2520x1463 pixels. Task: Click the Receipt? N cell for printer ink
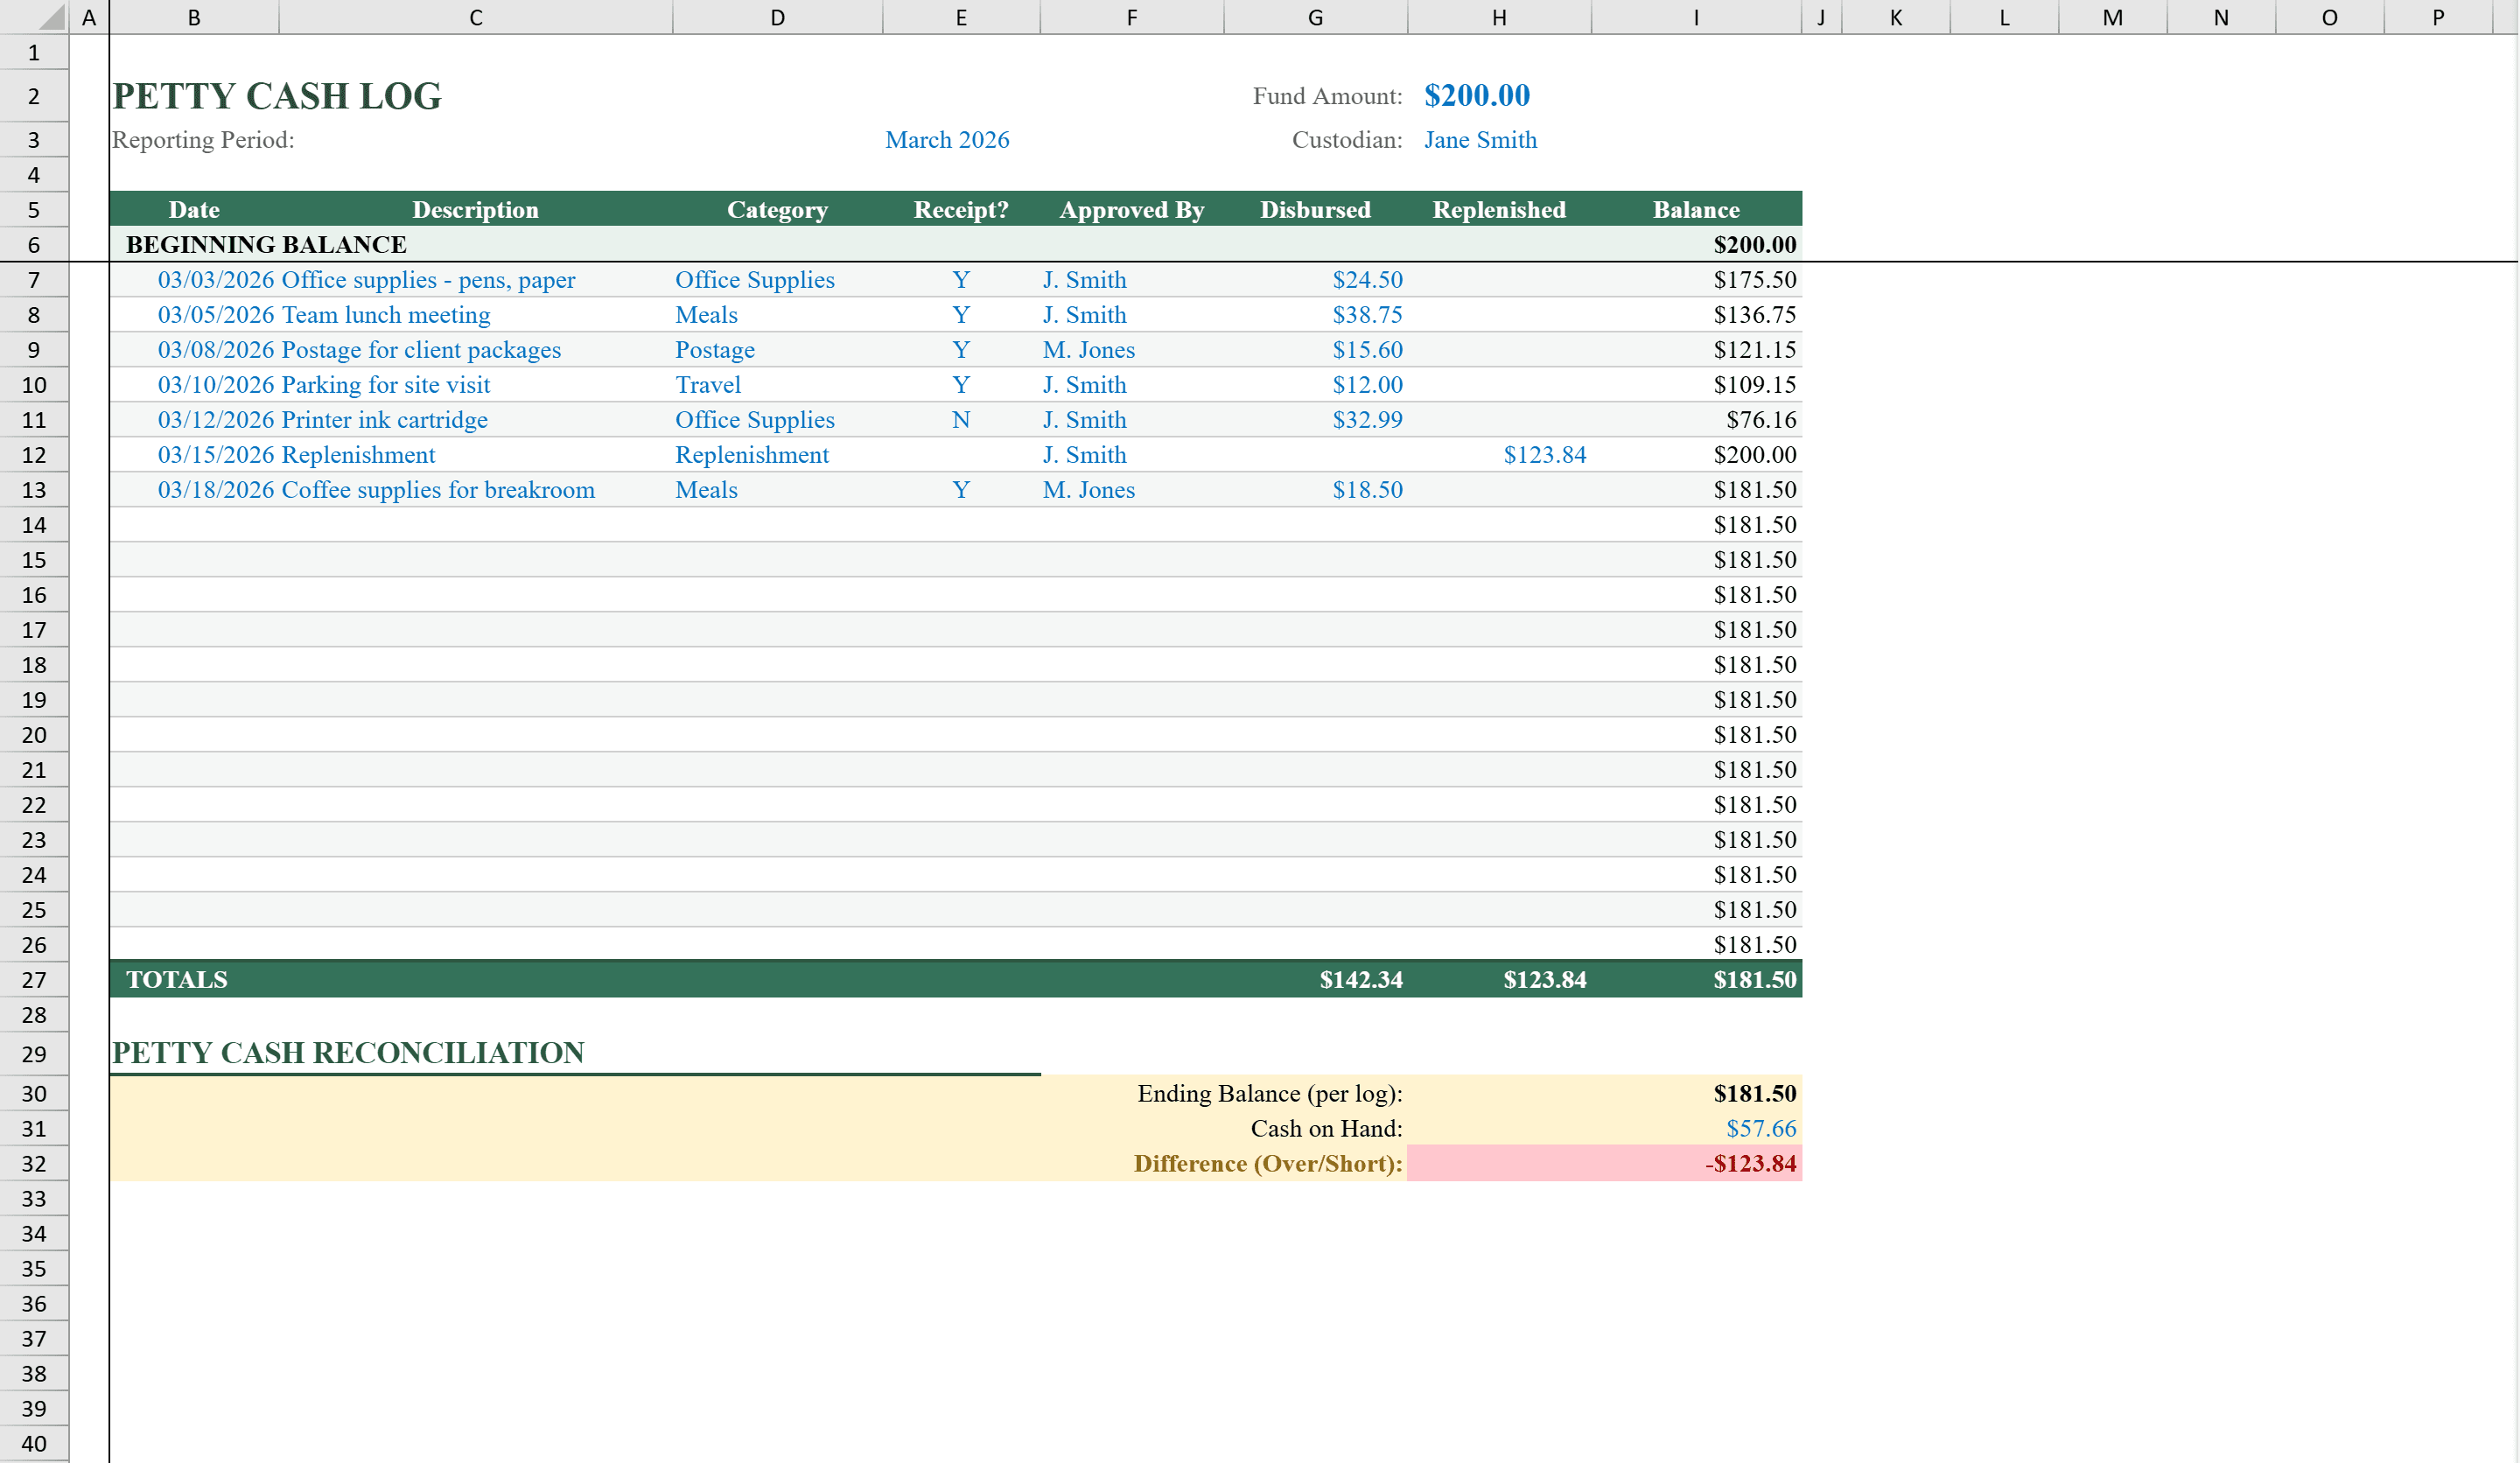[961, 420]
